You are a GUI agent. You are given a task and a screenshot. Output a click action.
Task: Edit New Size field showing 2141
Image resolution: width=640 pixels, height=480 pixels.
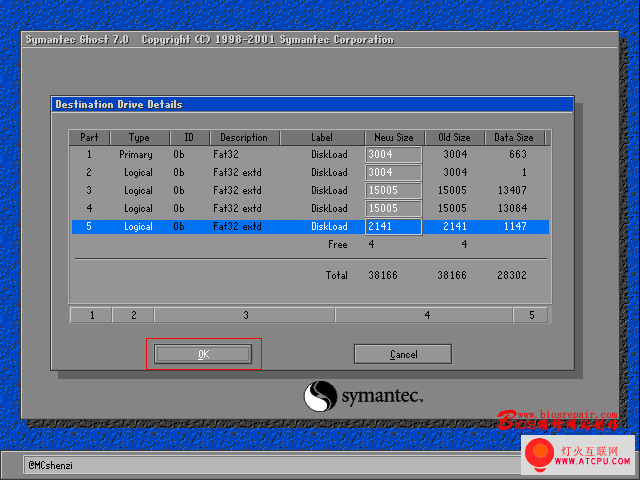point(393,227)
